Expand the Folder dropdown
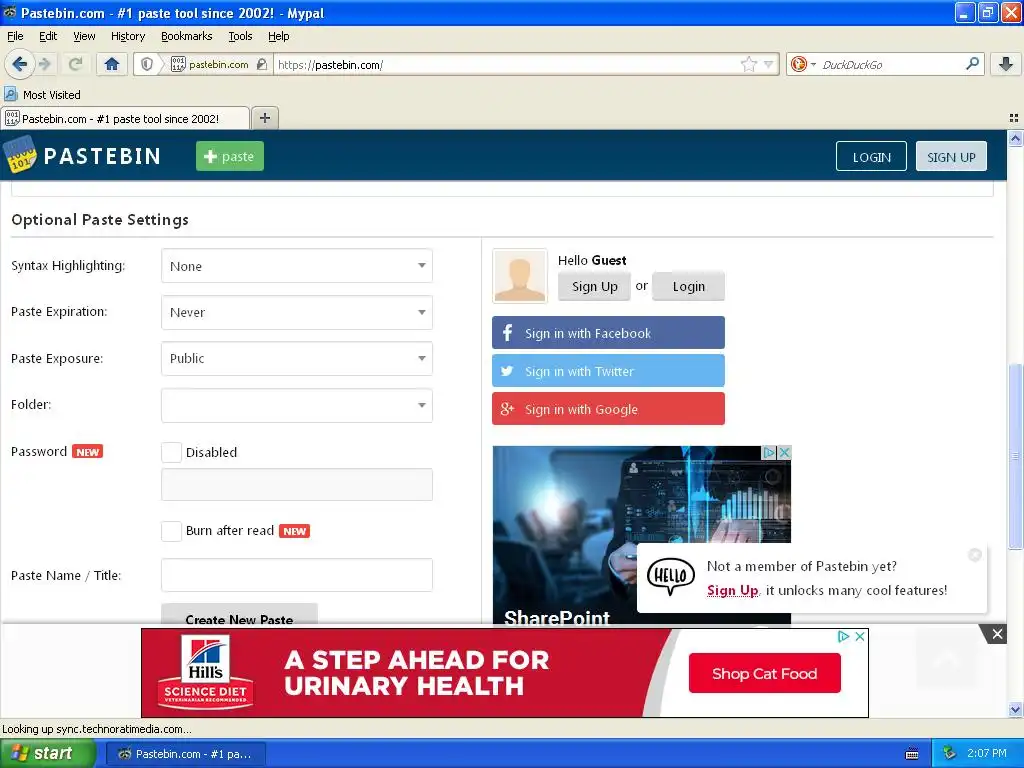Image resolution: width=1024 pixels, height=768 pixels. [296, 405]
